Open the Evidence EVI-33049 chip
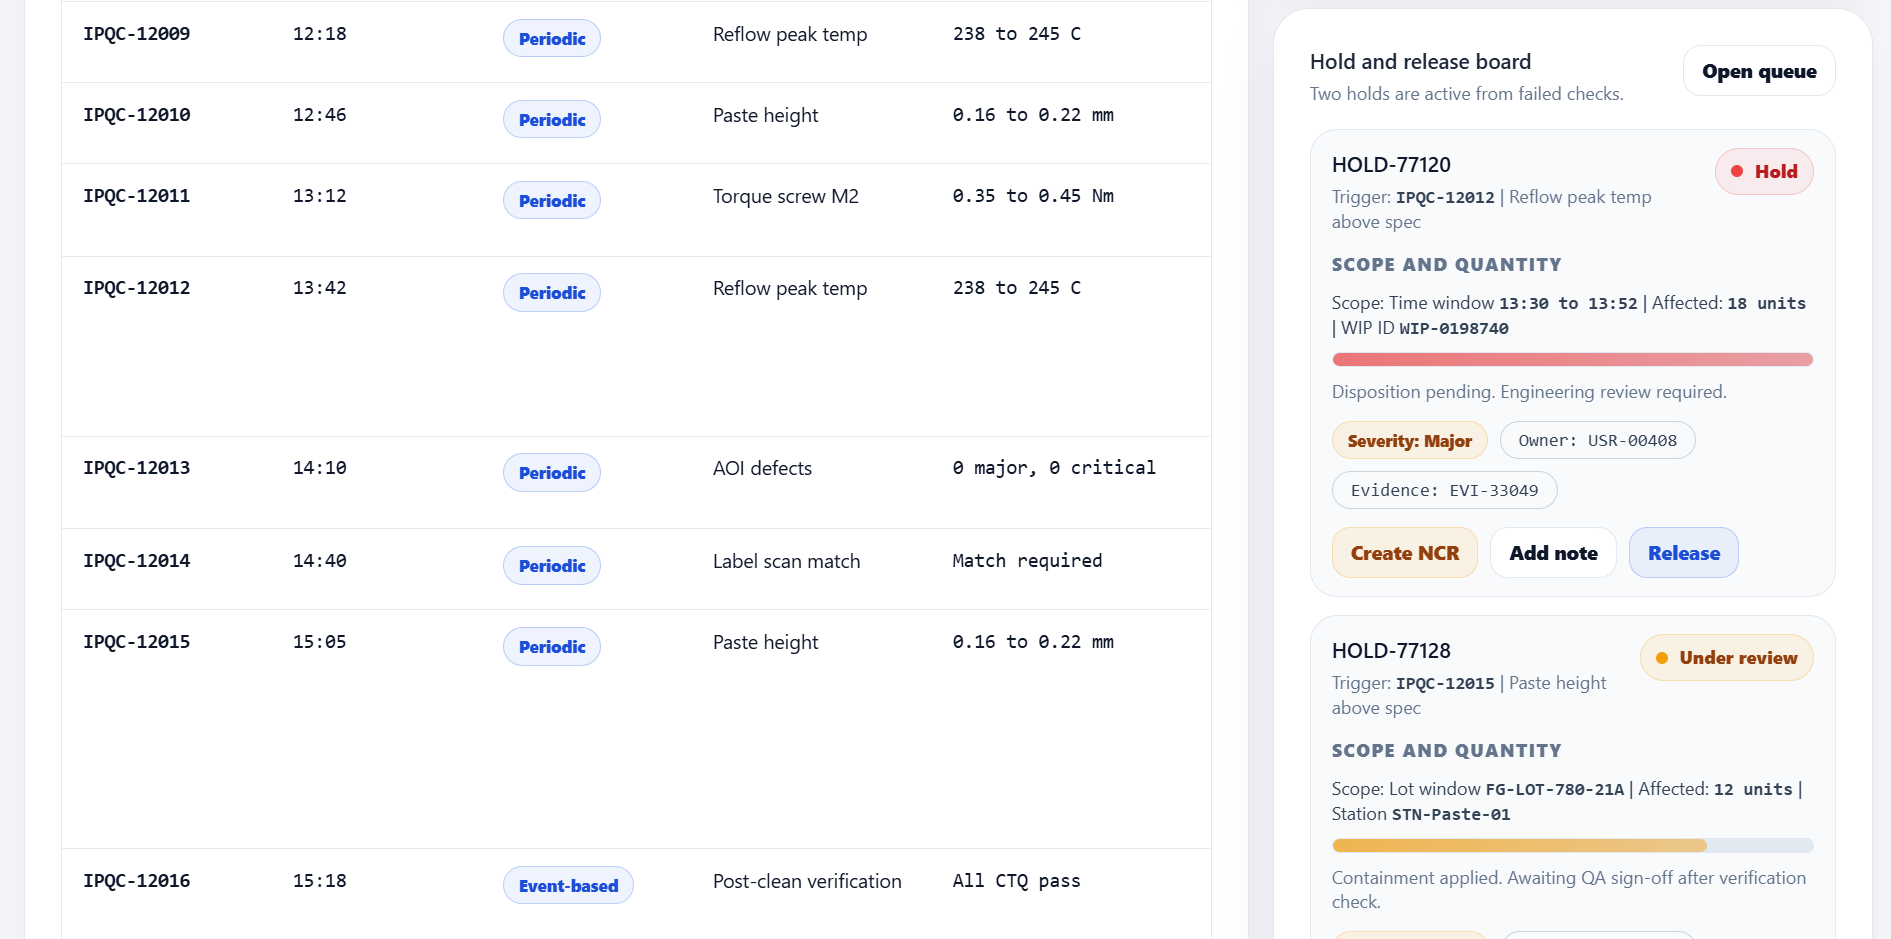This screenshot has width=1891, height=939. point(1444,491)
